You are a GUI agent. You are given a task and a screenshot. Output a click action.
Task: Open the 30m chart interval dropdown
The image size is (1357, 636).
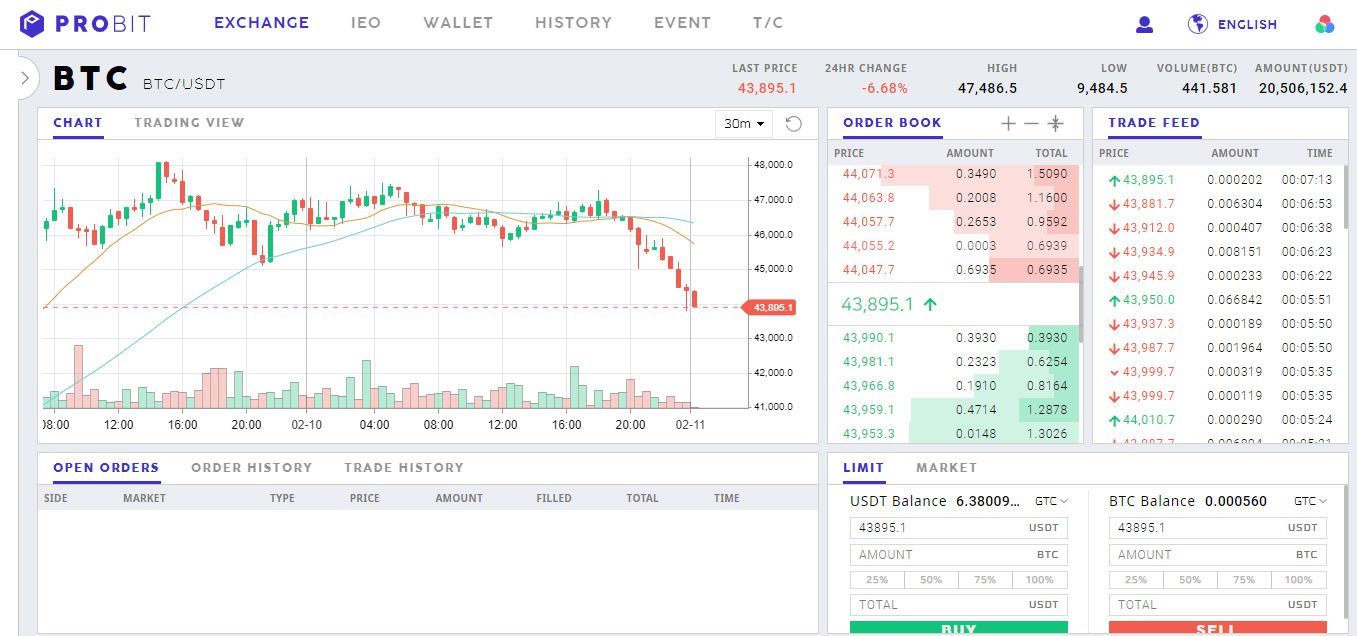coord(744,124)
